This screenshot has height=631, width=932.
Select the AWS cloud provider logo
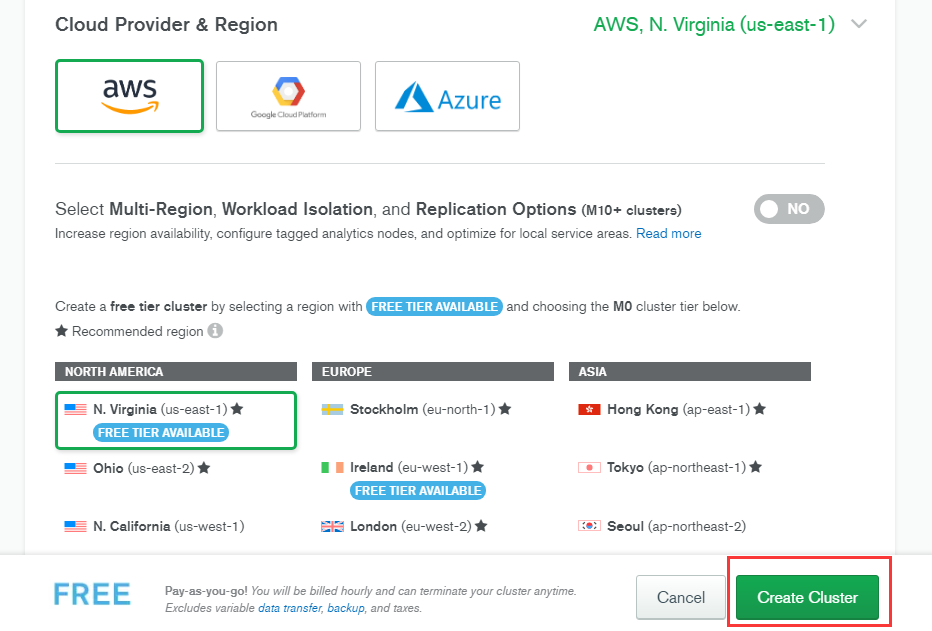click(129, 96)
